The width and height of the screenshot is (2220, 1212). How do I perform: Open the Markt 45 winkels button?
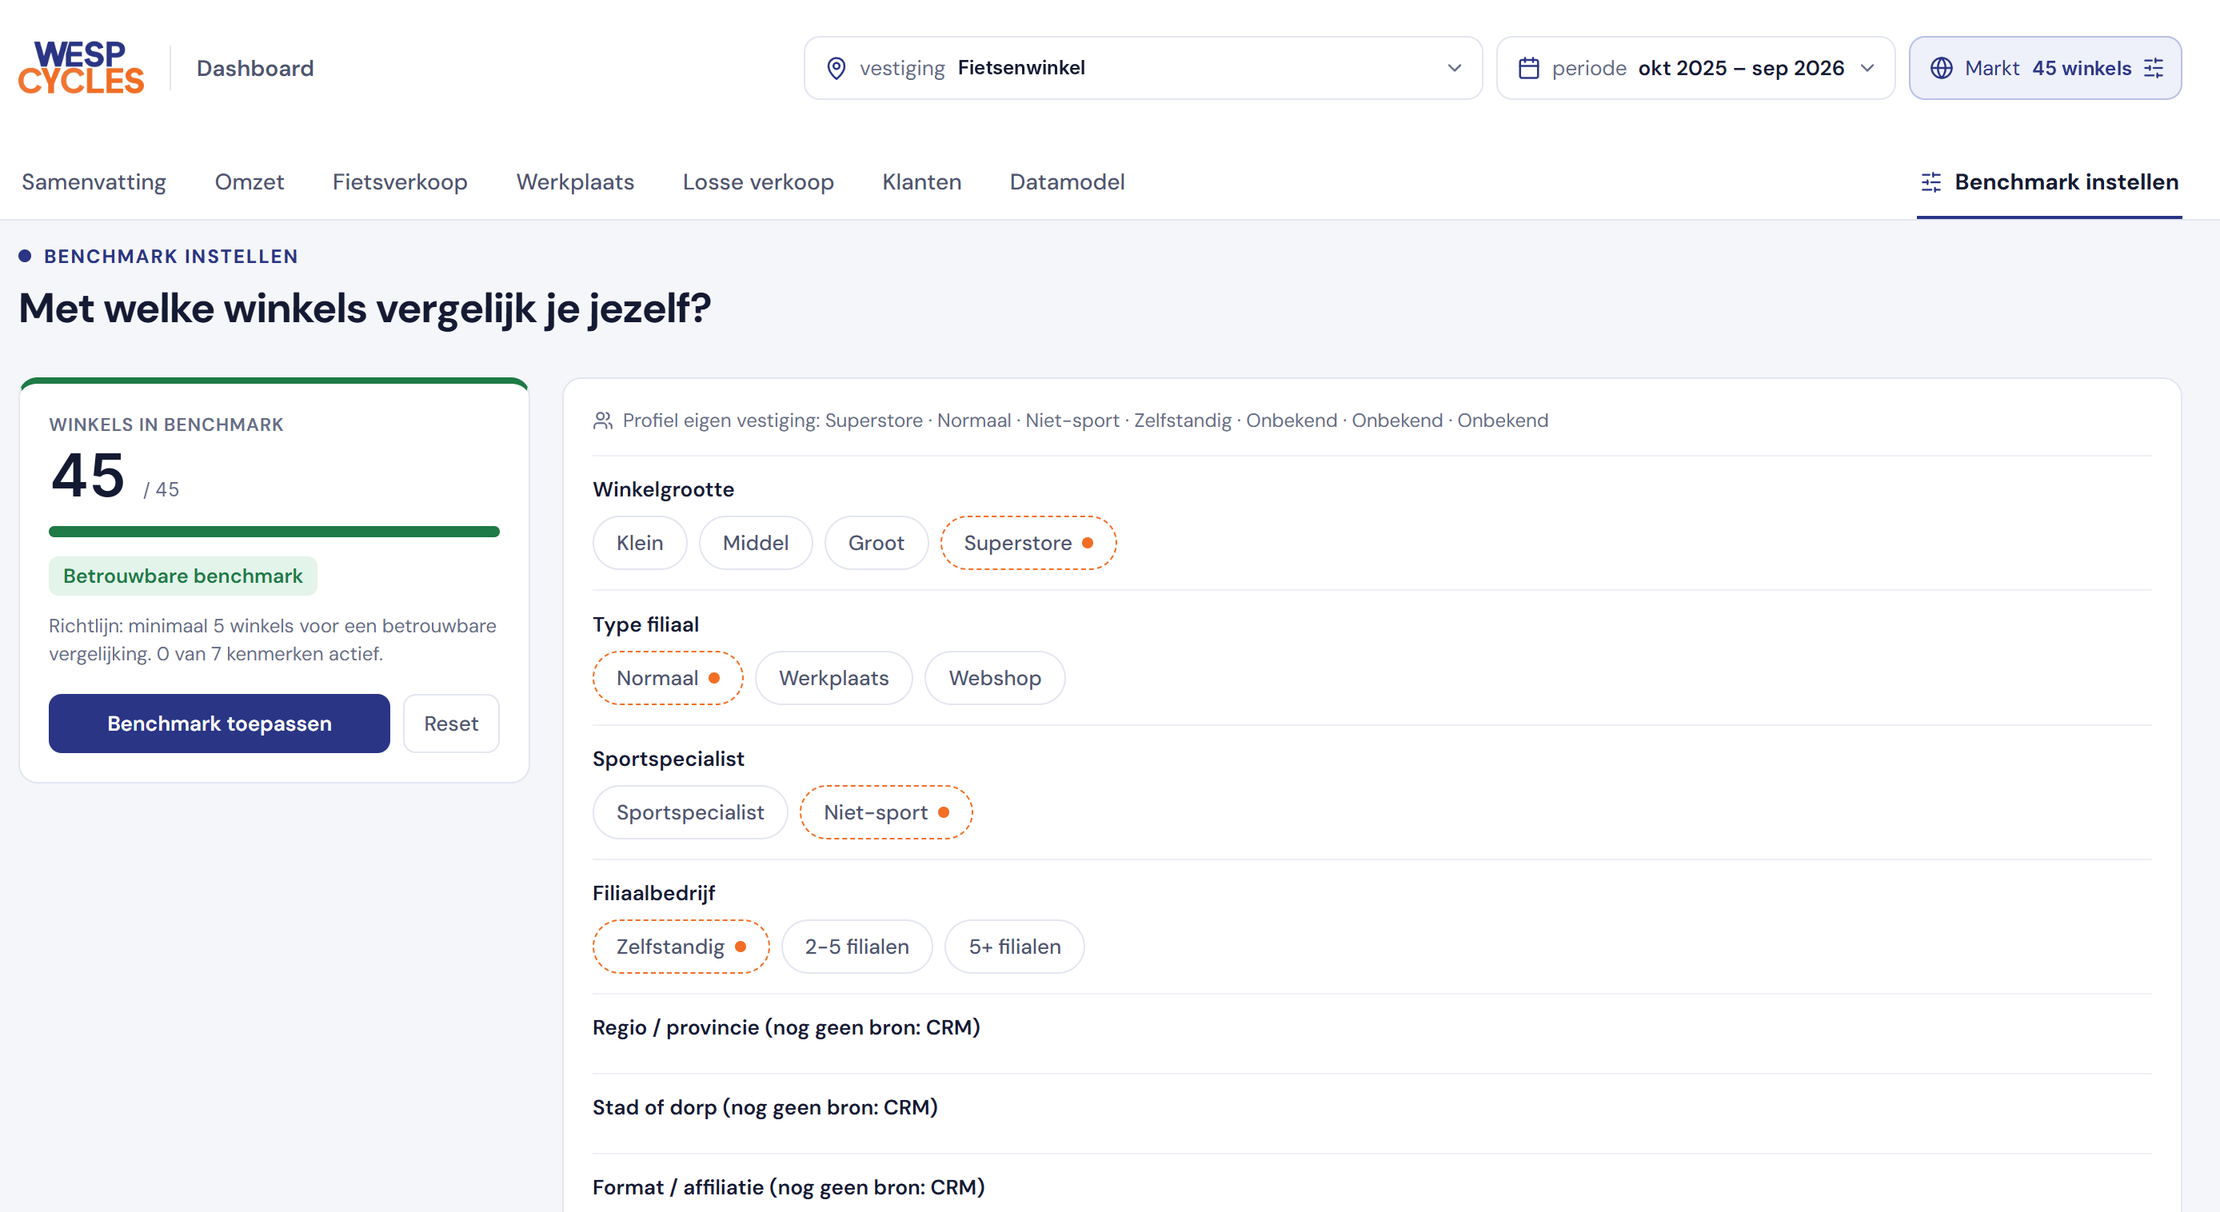click(x=2045, y=68)
